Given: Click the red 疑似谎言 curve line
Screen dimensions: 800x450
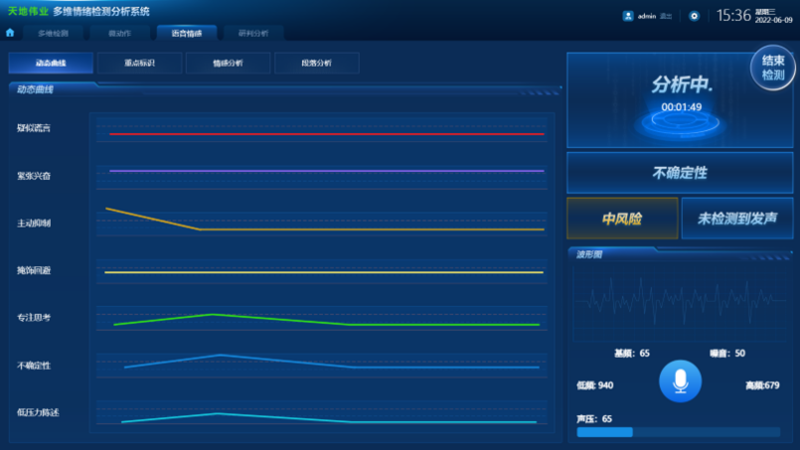Looking at the screenshot, I should coord(327,134).
